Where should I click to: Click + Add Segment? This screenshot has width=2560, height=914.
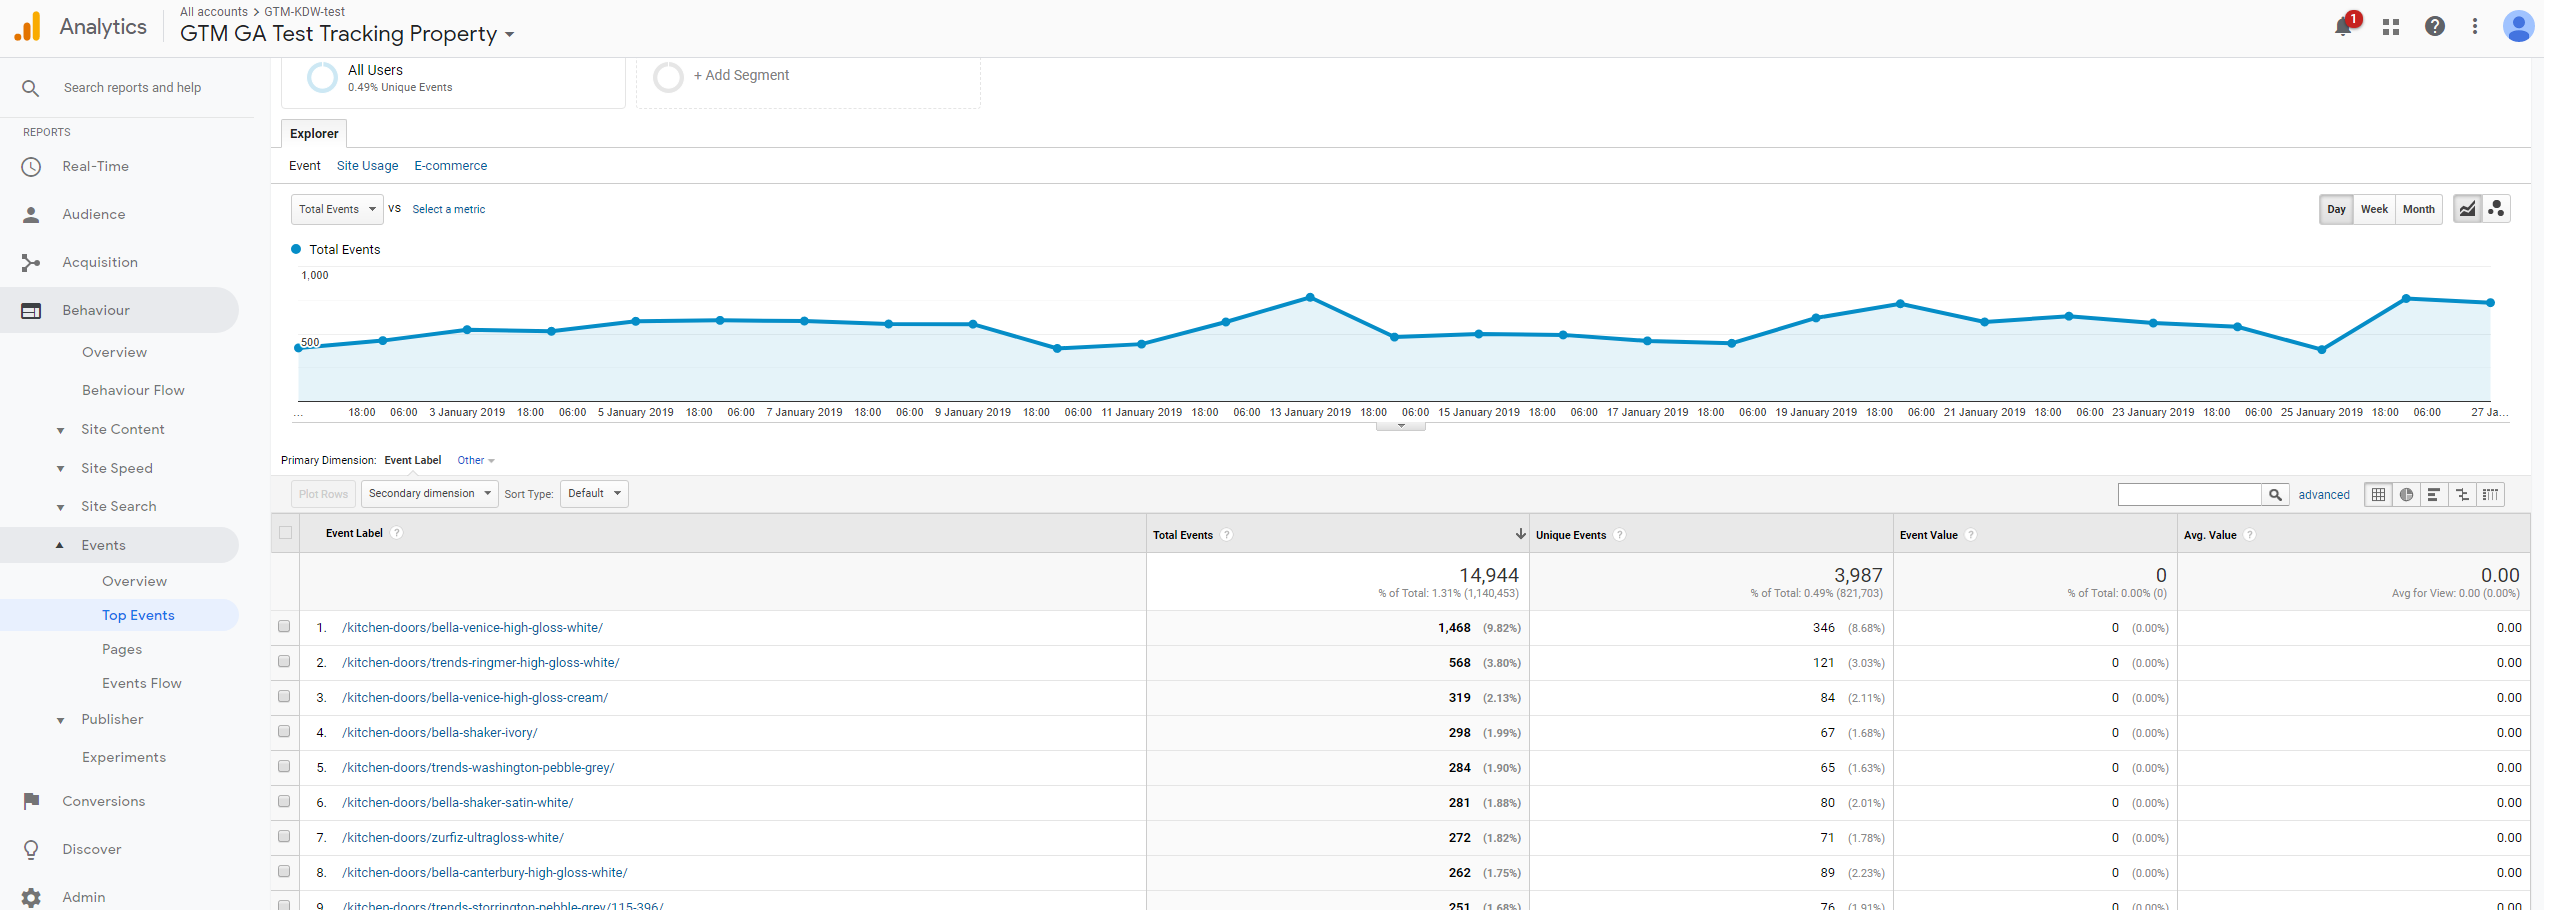coord(741,75)
